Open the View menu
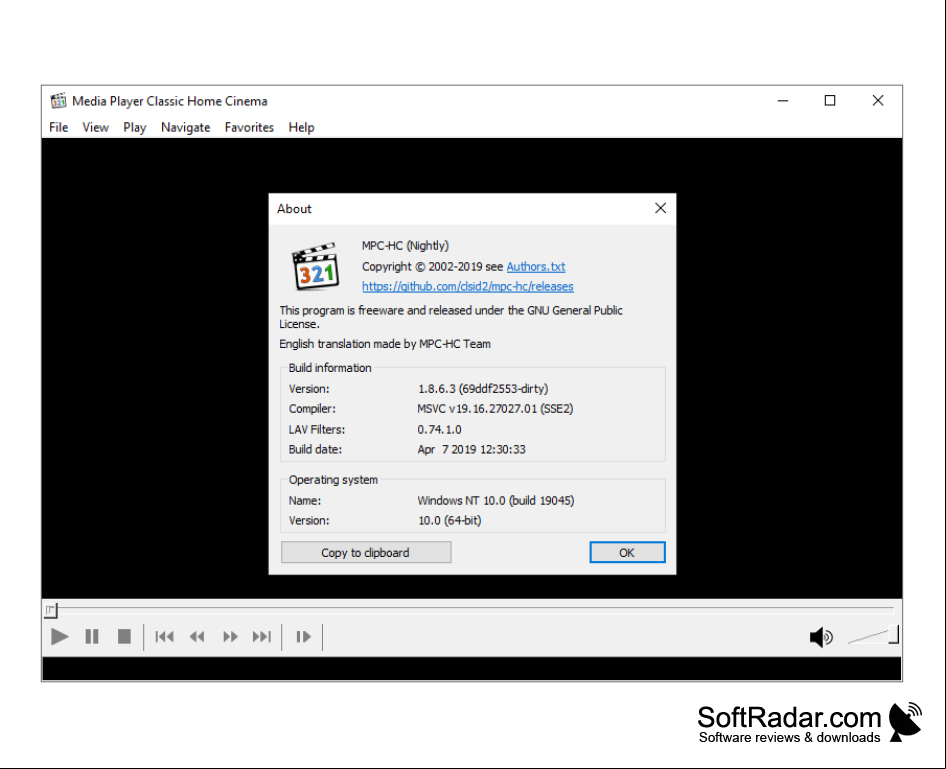Viewport: 946px width, 769px height. tap(95, 127)
